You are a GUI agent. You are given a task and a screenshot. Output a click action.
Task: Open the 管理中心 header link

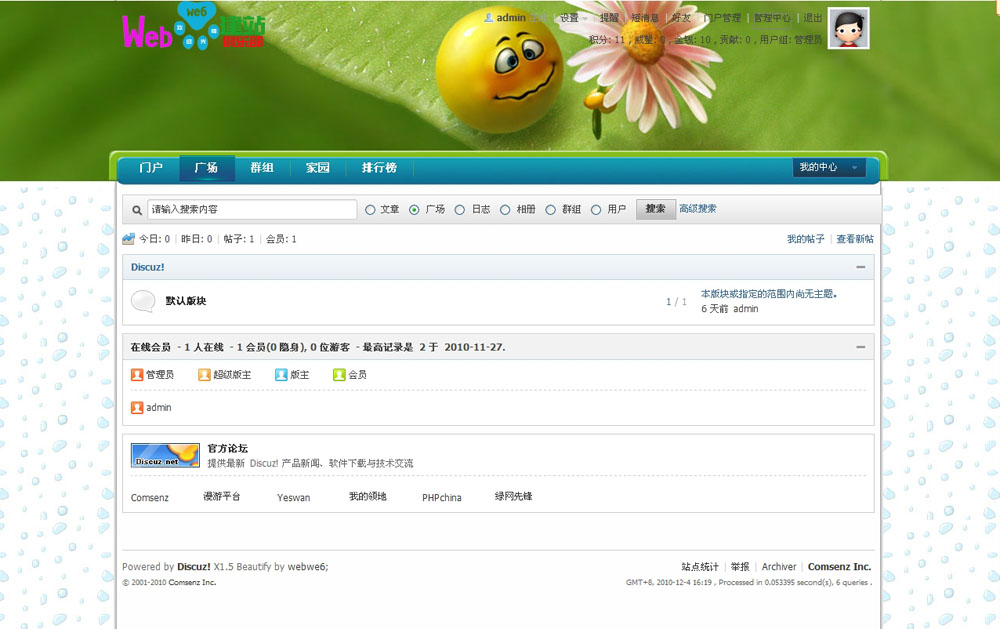(772, 18)
